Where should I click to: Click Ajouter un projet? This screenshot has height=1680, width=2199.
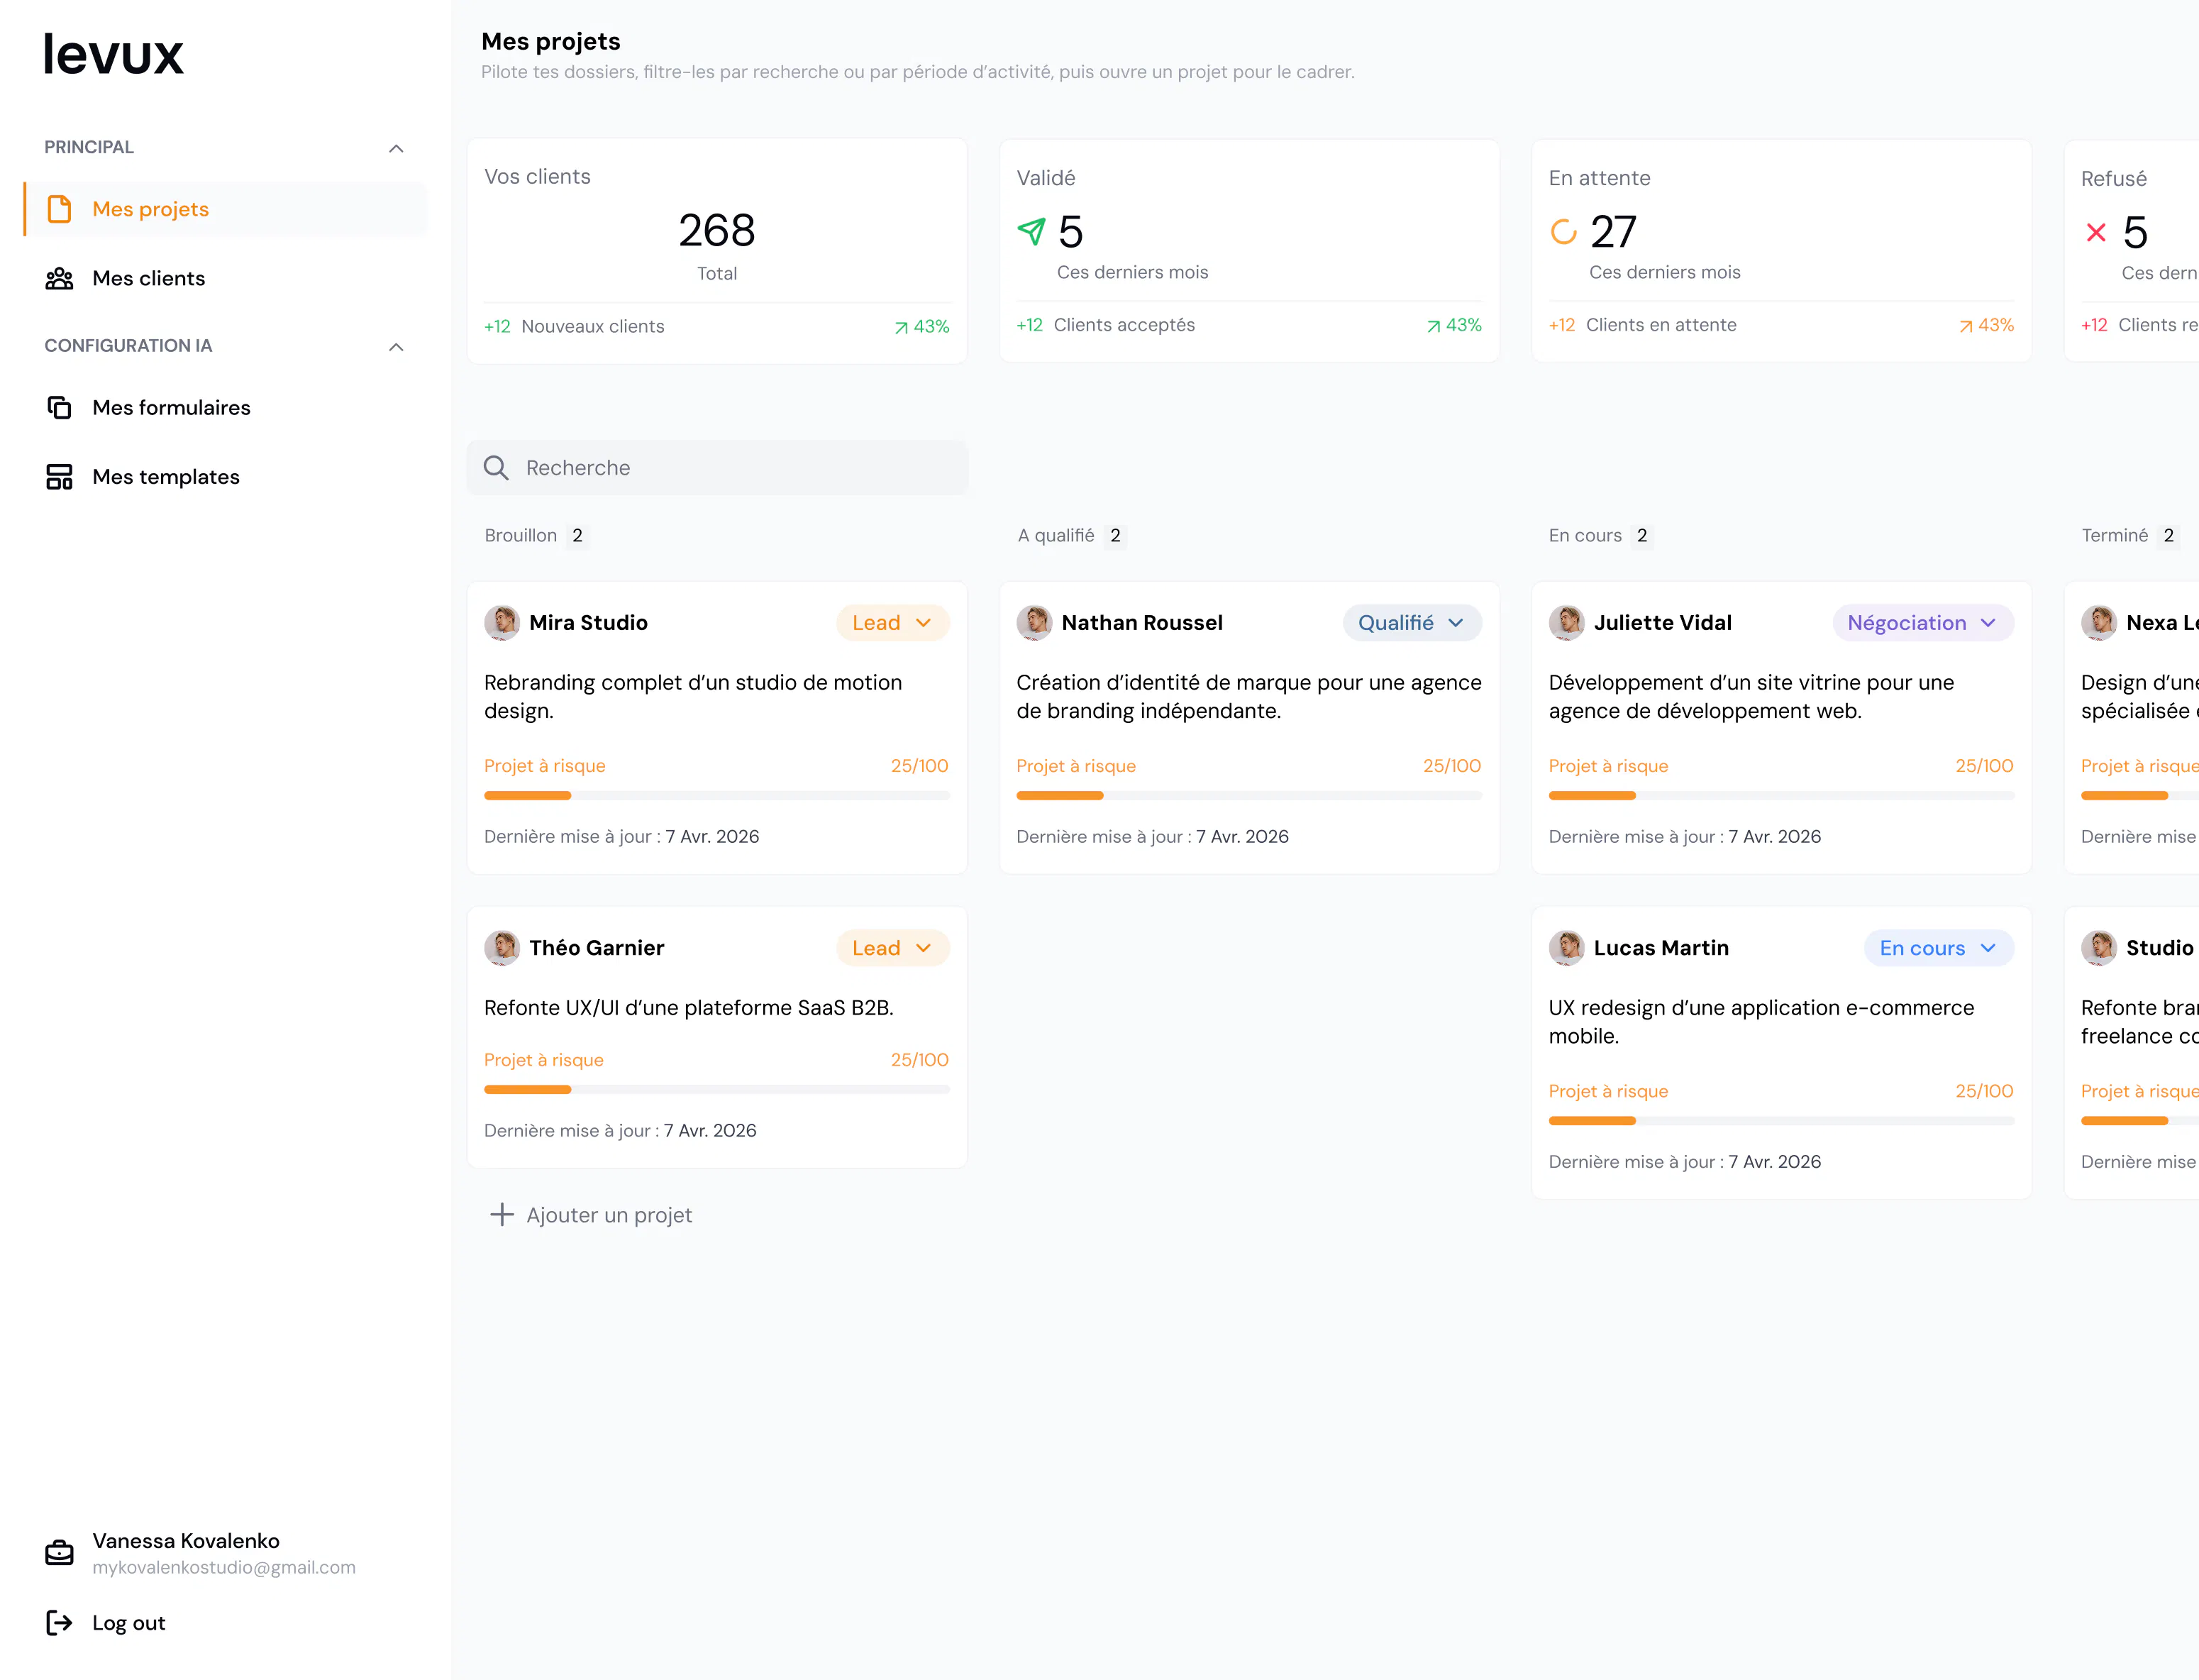pyautogui.click(x=591, y=1215)
